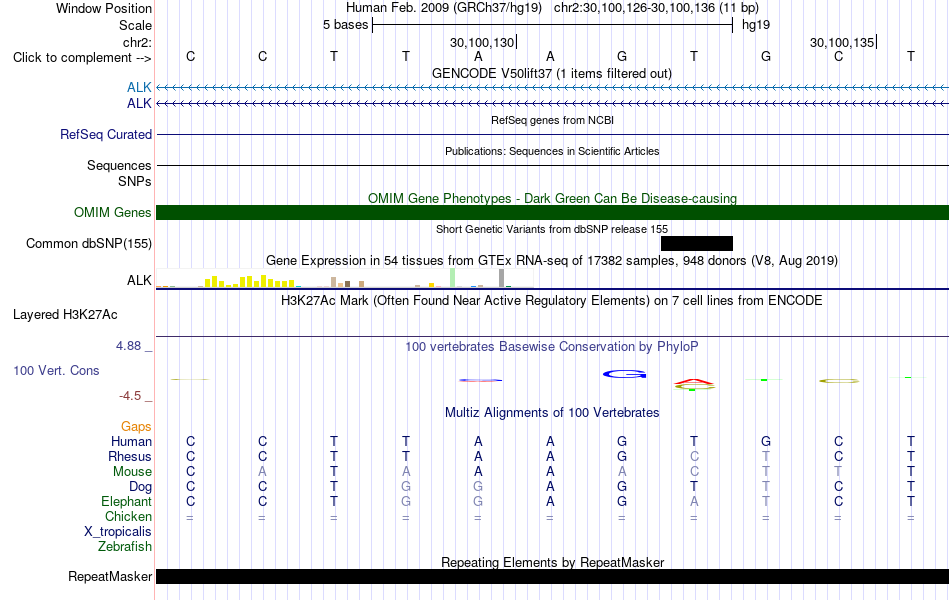Click the Sequences track label
The image size is (950, 600).
point(119,165)
